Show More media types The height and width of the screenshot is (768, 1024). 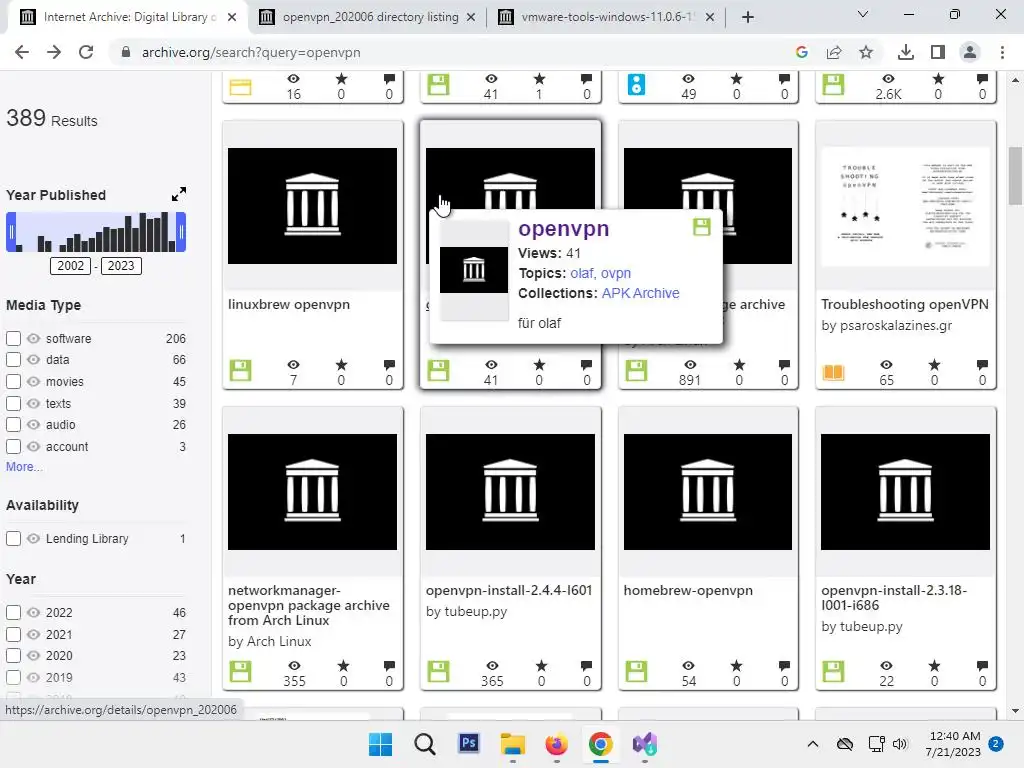[24, 467]
